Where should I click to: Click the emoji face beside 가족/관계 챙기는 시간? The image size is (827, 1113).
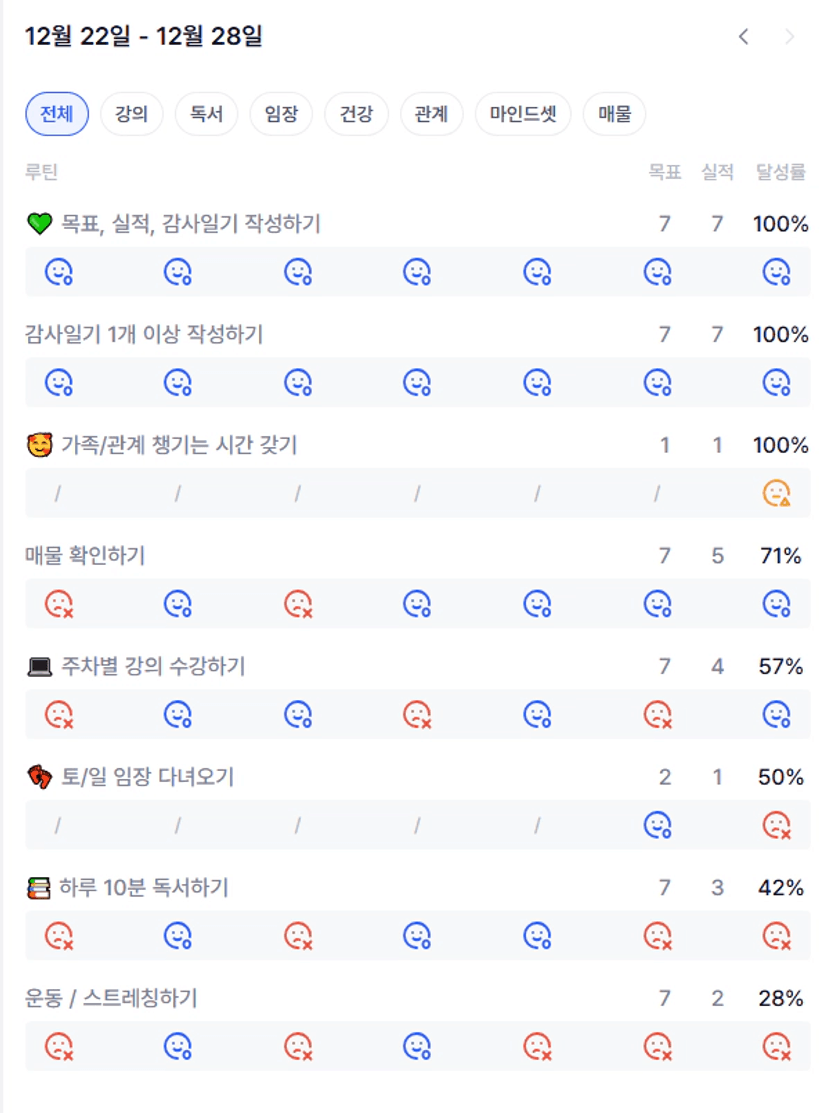[39, 446]
